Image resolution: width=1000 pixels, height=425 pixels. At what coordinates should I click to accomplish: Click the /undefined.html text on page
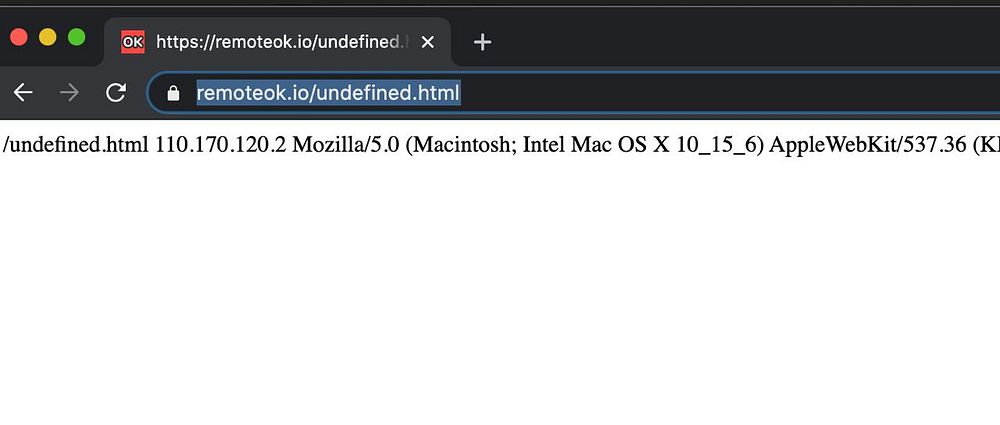pyautogui.click(x=76, y=145)
